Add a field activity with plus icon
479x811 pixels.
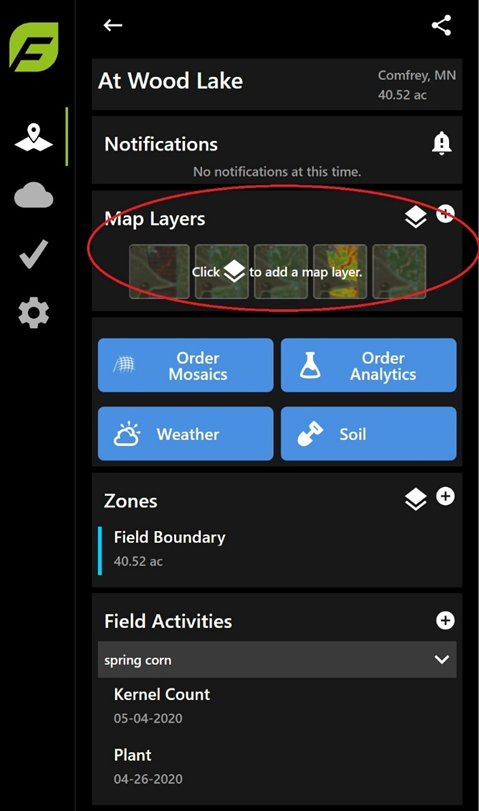(445, 620)
